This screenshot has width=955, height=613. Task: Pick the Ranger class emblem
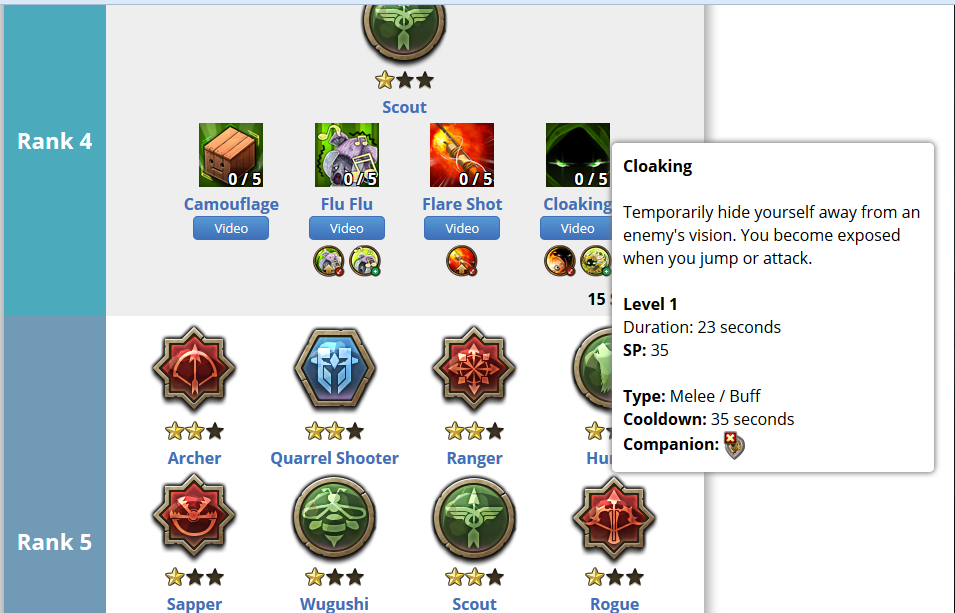pos(474,369)
